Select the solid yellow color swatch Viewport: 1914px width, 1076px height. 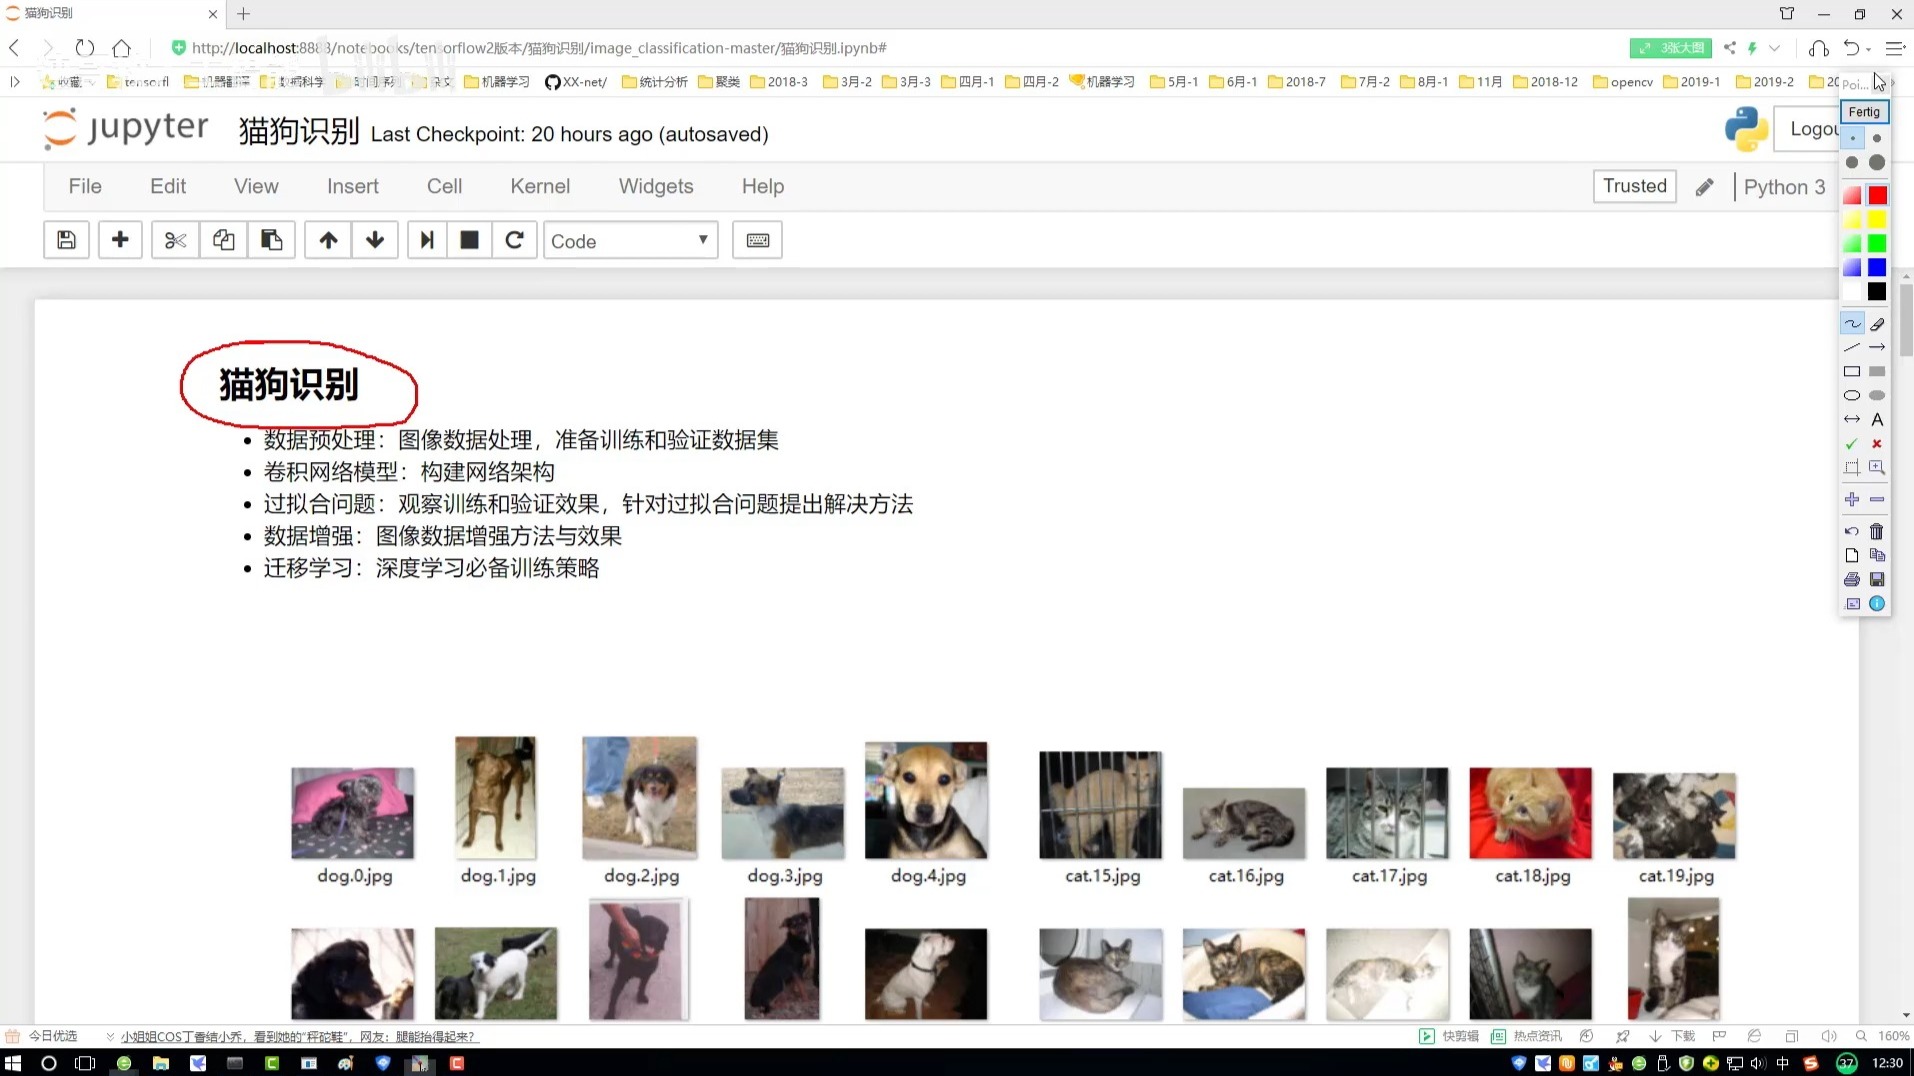(x=1877, y=219)
